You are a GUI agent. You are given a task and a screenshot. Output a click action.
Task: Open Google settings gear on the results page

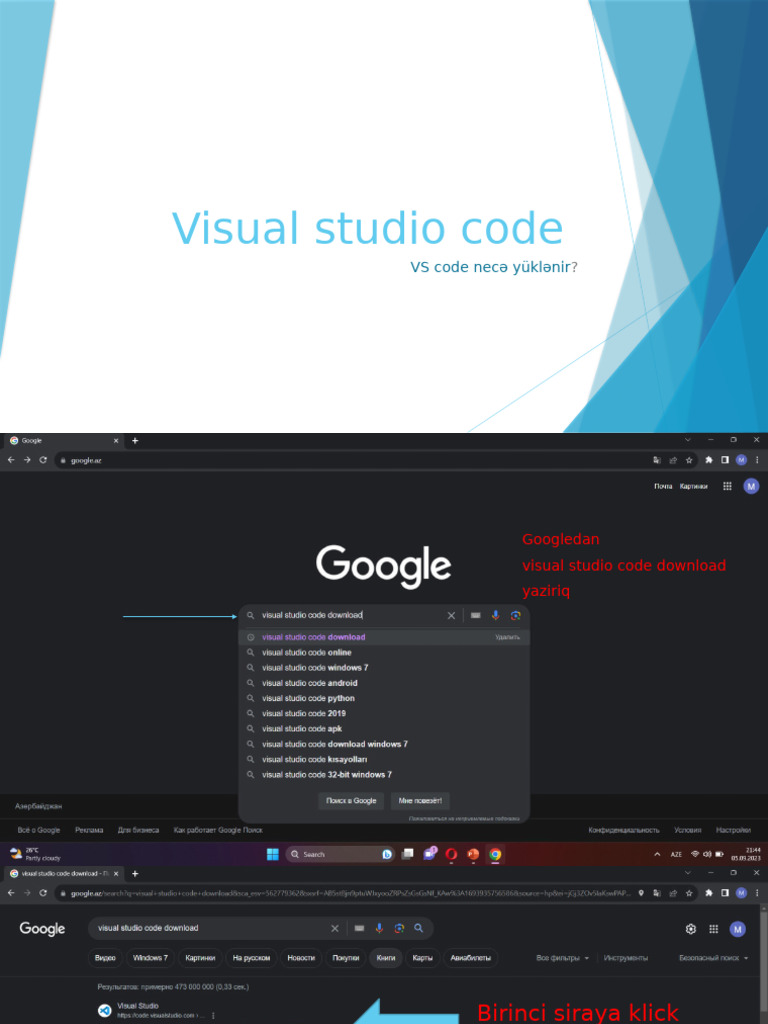click(691, 929)
